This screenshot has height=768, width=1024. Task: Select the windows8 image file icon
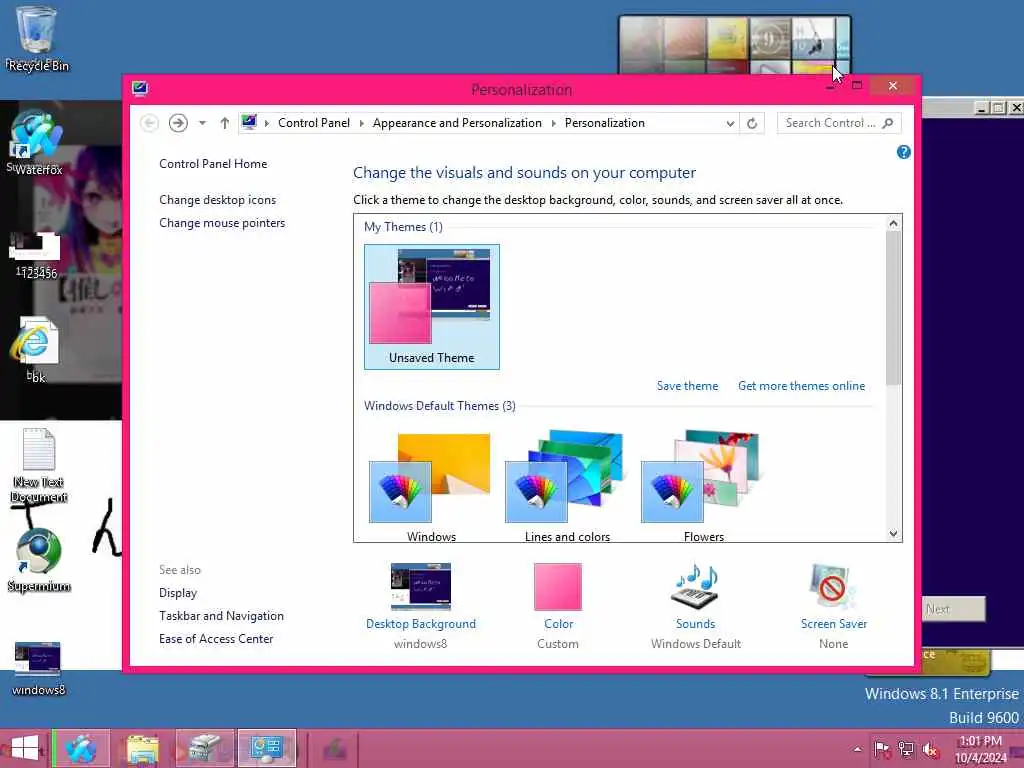point(38,669)
